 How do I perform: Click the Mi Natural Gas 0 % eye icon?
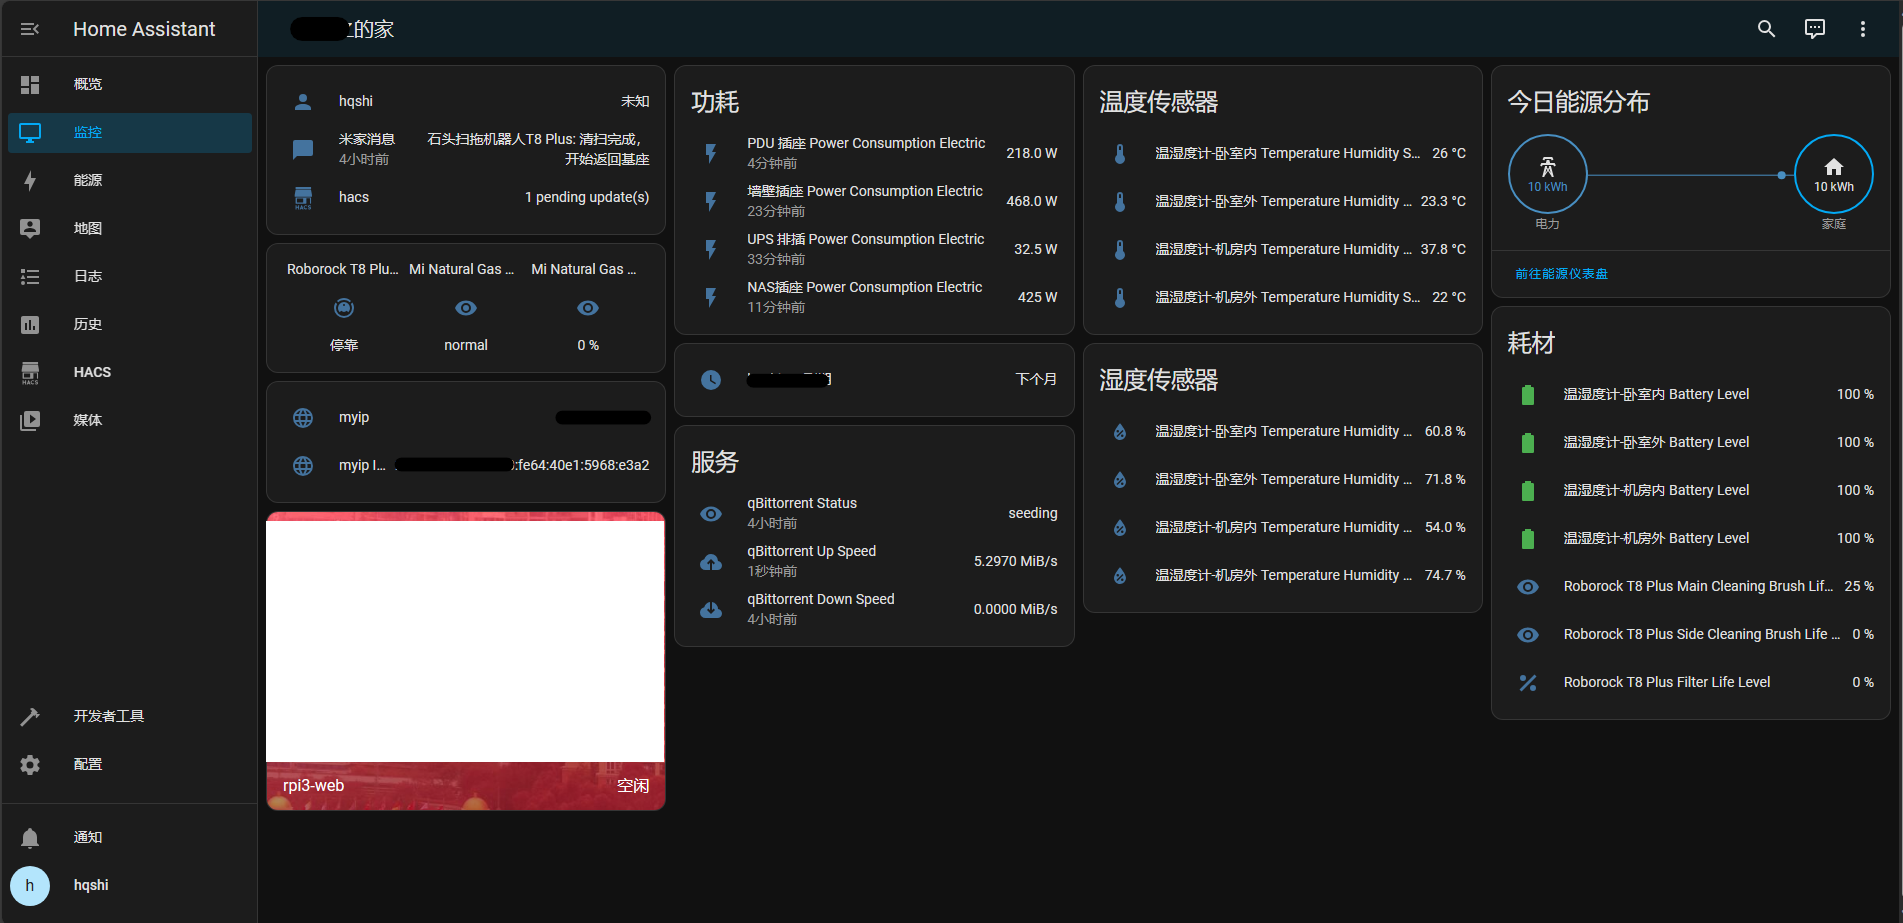click(588, 308)
